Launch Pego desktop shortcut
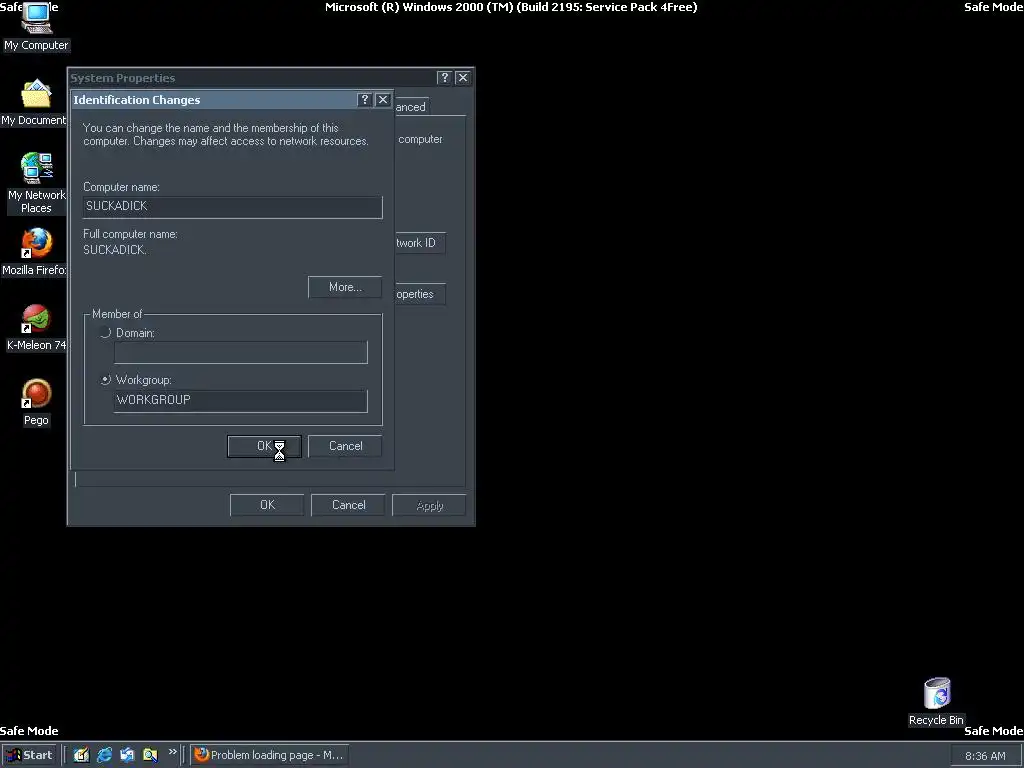This screenshot has height=768, width=1024. [36, 403]
